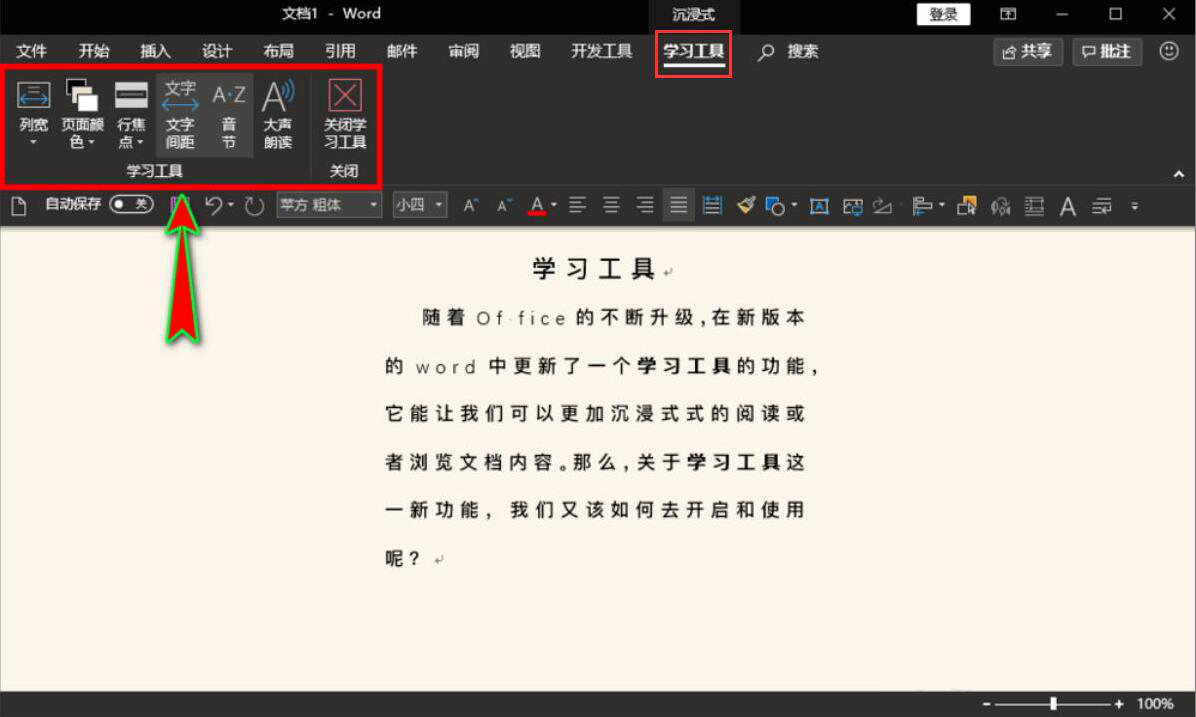Viewport: 1196px width, 717px height.
Task: Switch to the 邮件 tab
Action: point(402,51)
